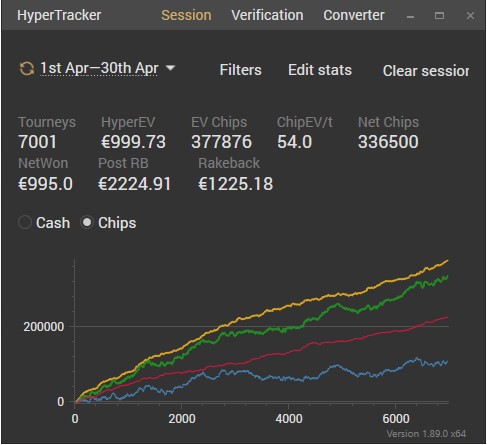Screen dimensions: 487x445
Task: Click the ChipEV/t value 54.0
Action: coord(294,142)
